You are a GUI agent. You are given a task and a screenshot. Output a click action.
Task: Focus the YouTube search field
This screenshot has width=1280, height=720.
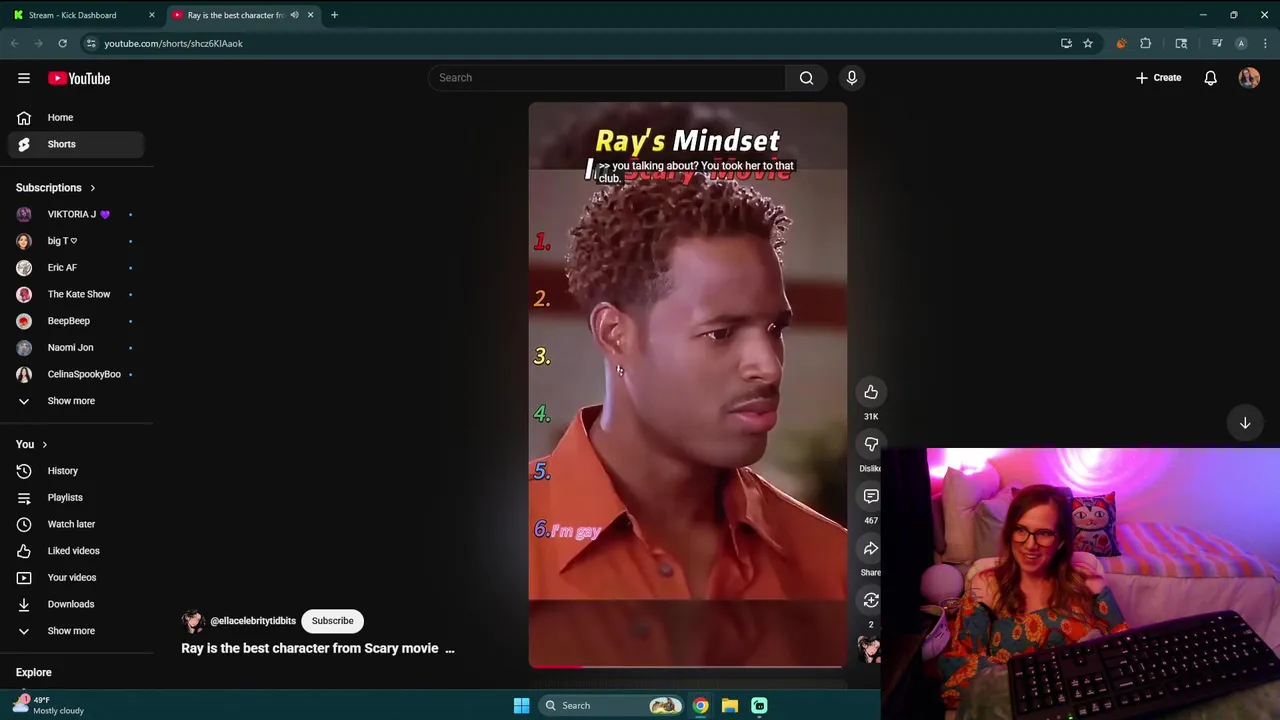[x=608, y=78]
